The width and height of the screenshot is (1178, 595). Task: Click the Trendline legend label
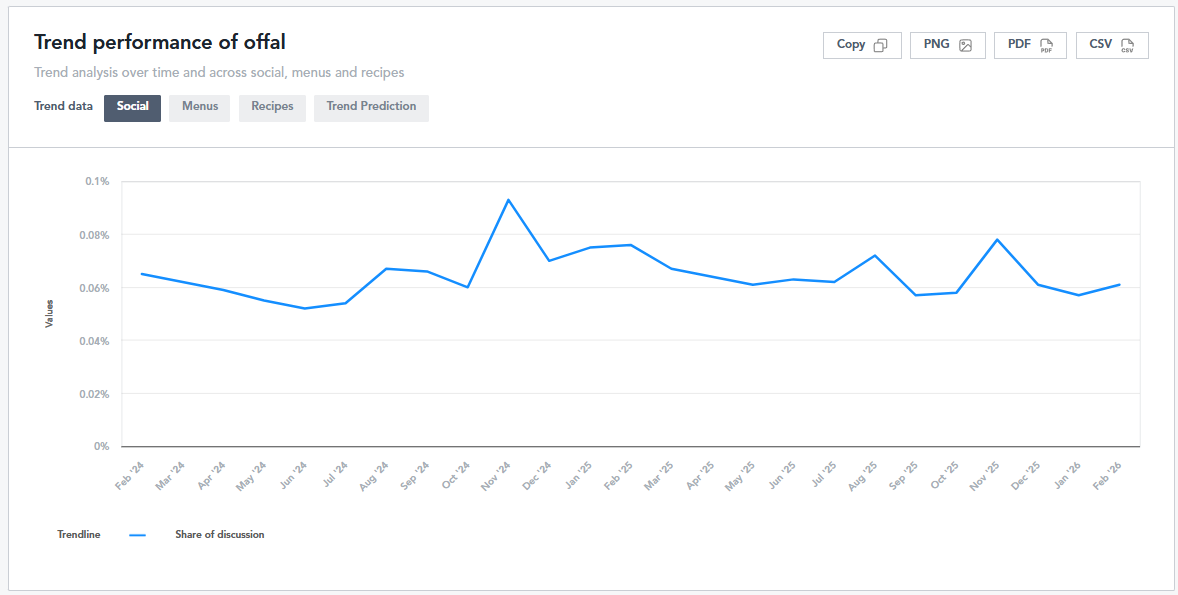(78, 535)
